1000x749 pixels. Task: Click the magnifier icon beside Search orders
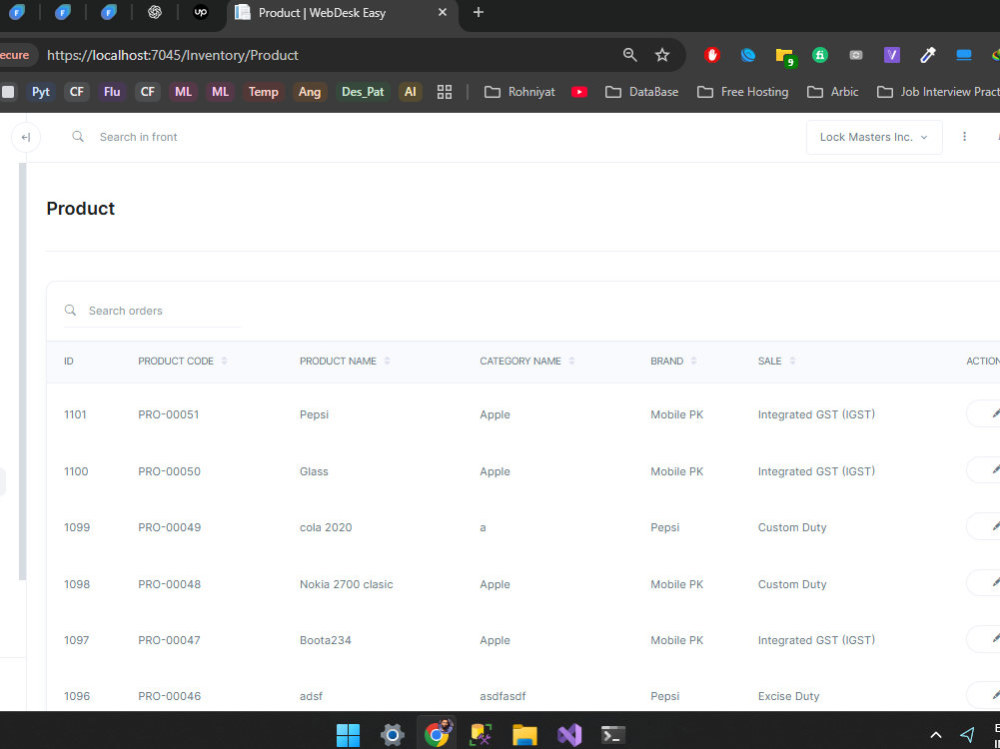pyautogui.click(x=70, y=310)
